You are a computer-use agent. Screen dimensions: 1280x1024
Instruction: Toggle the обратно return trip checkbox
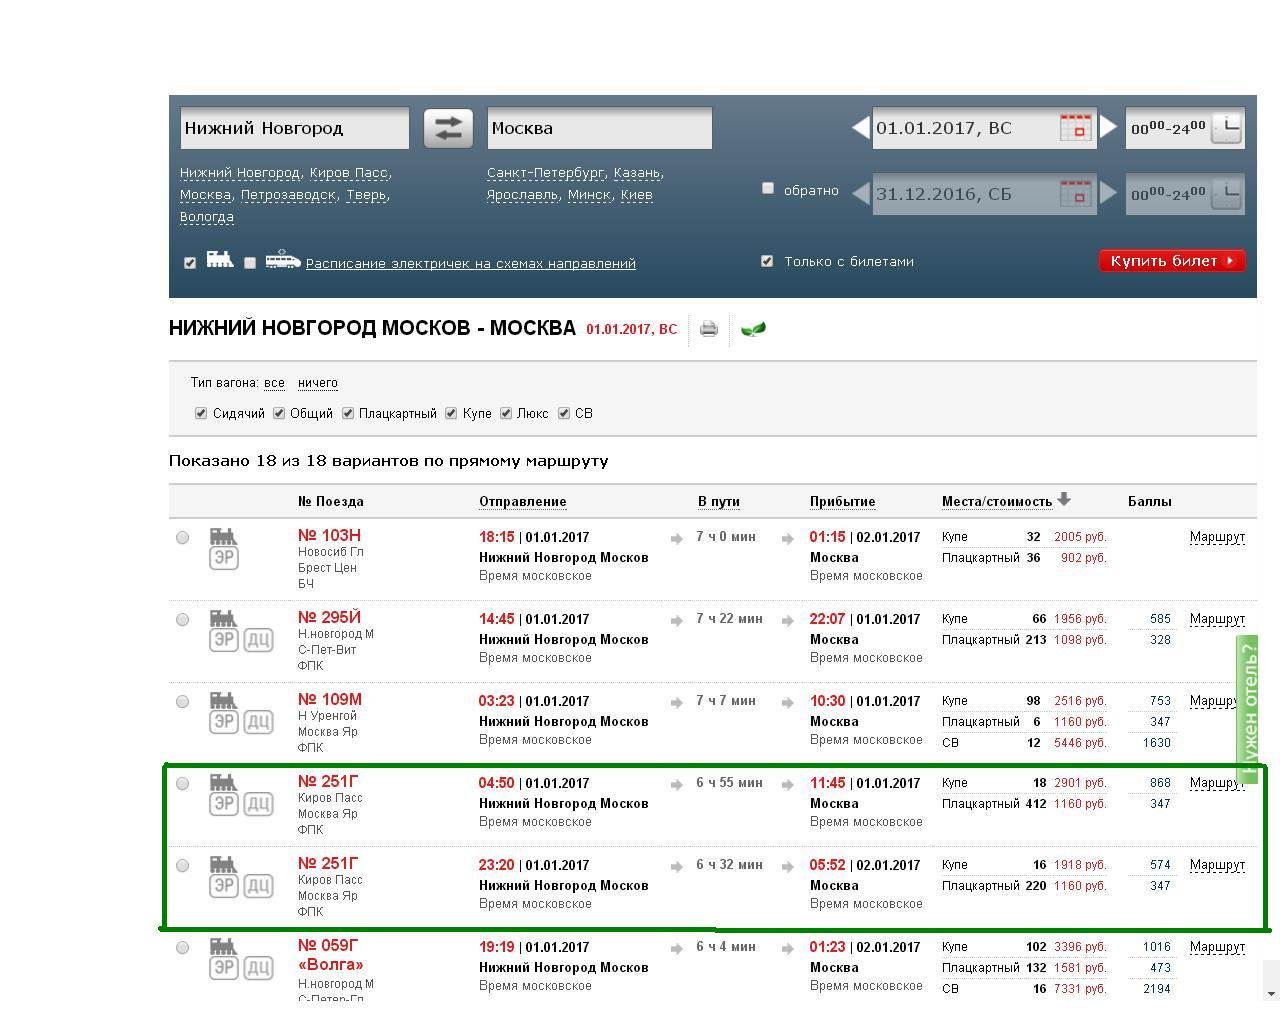768,188
